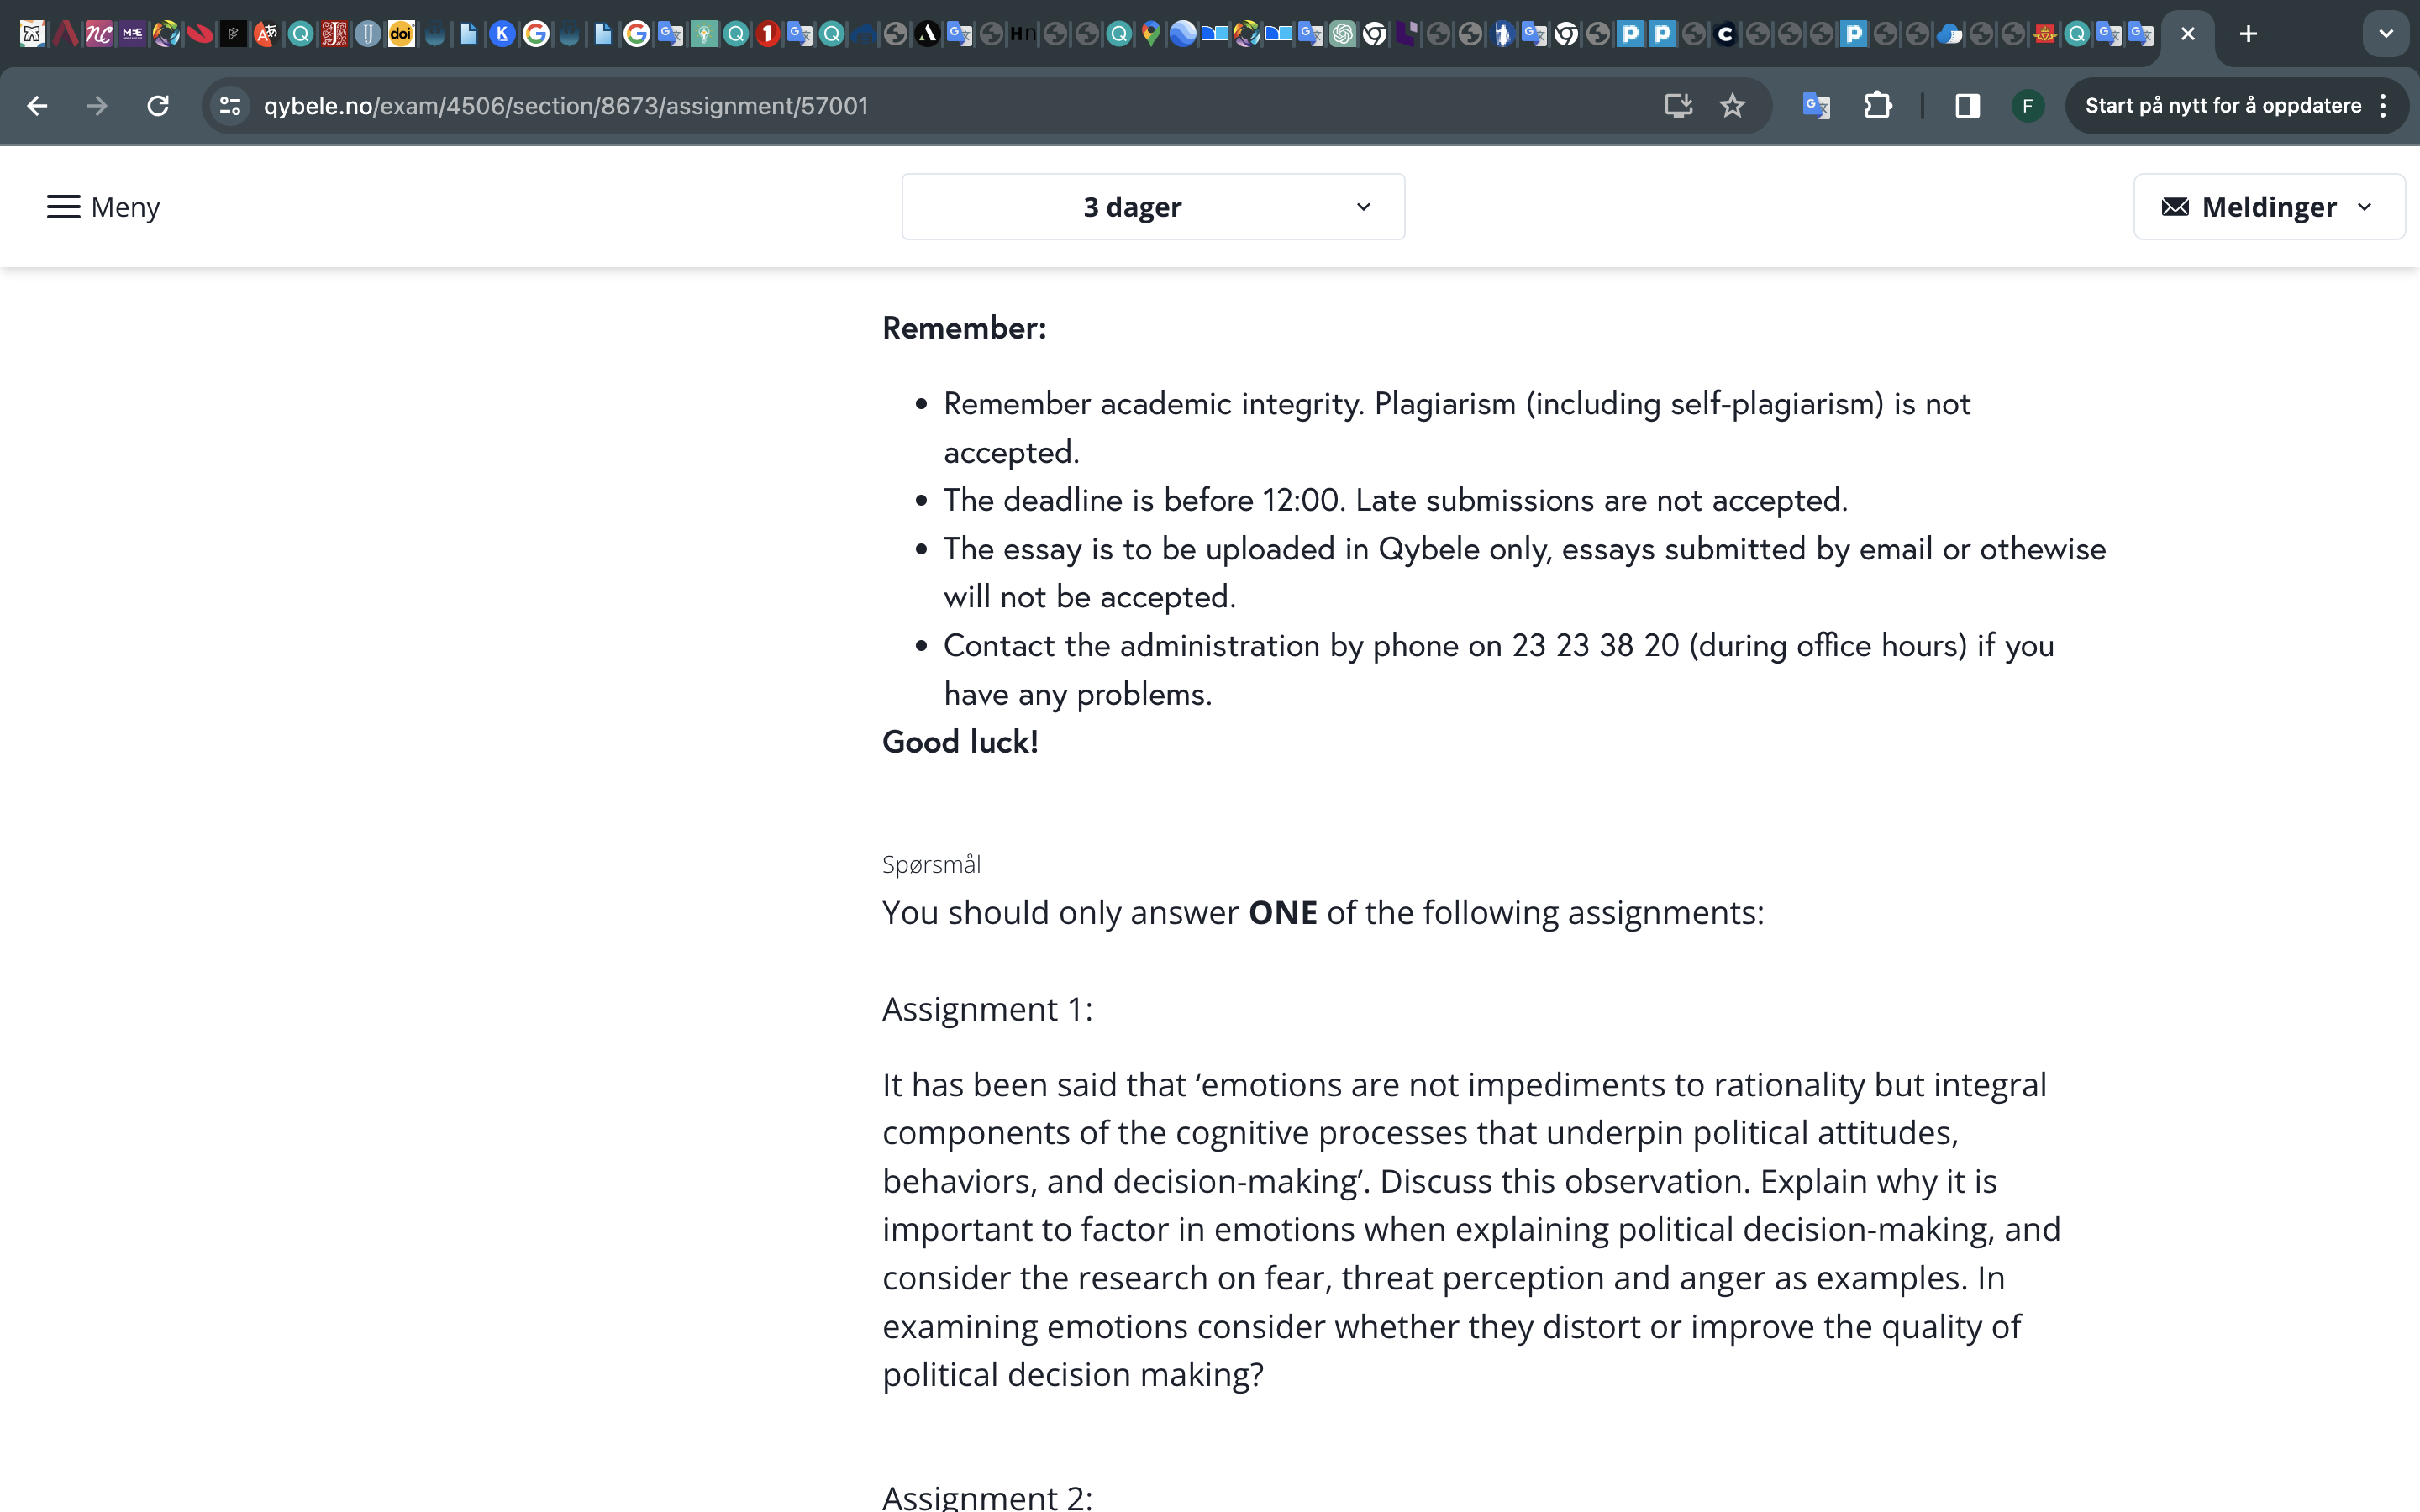Switch to the ChatGPT tab

tap(1342, 34)
